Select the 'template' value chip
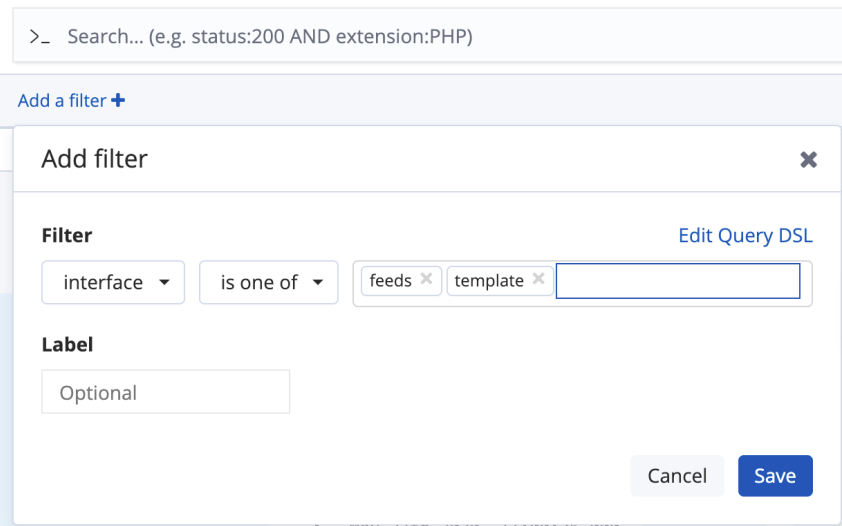The height and width of the screenshot is (526, 842). [x=488, y=281]
